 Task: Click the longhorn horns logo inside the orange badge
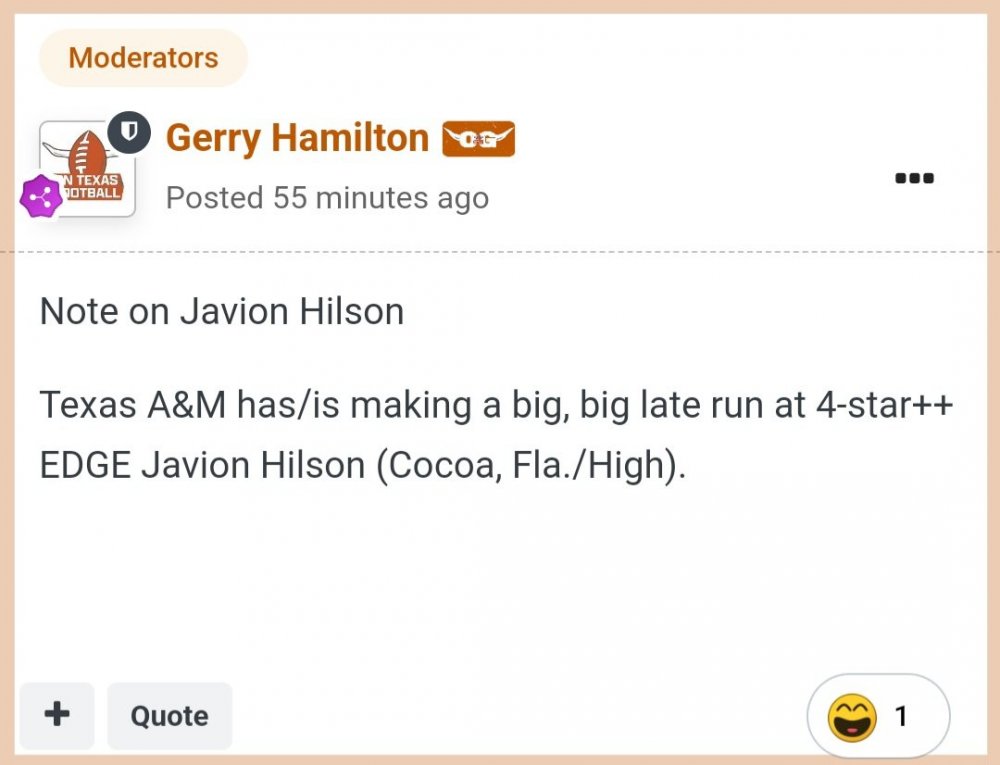(479, 138)
